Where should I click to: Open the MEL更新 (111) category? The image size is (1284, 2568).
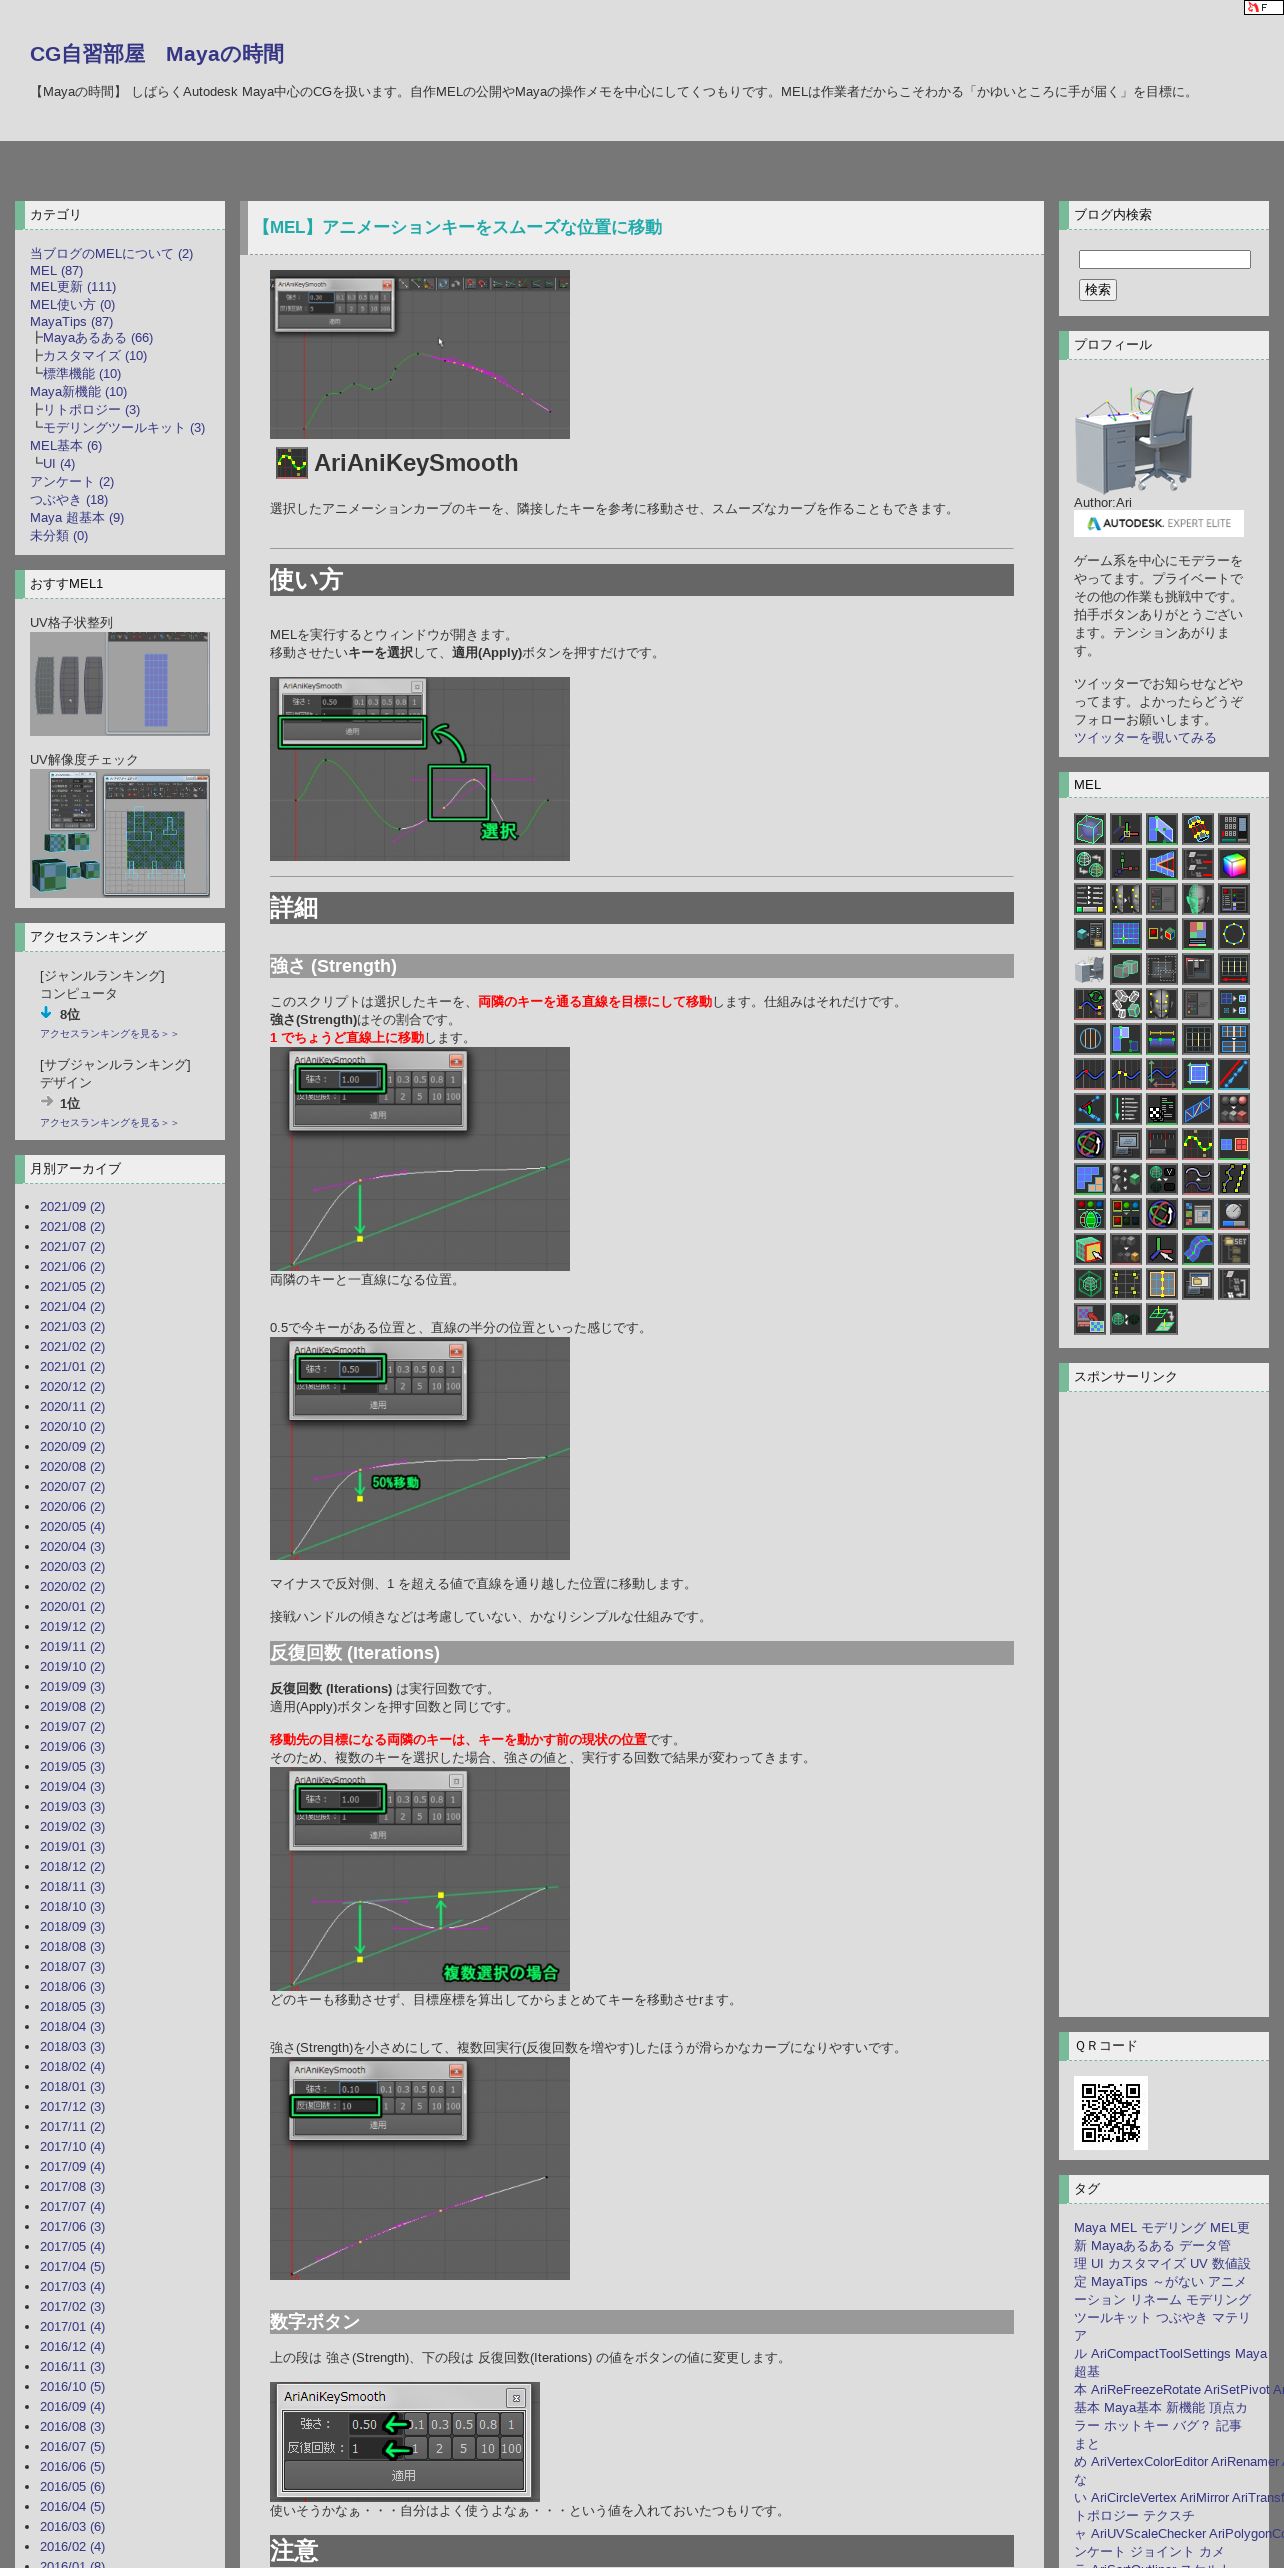(73, 287)
